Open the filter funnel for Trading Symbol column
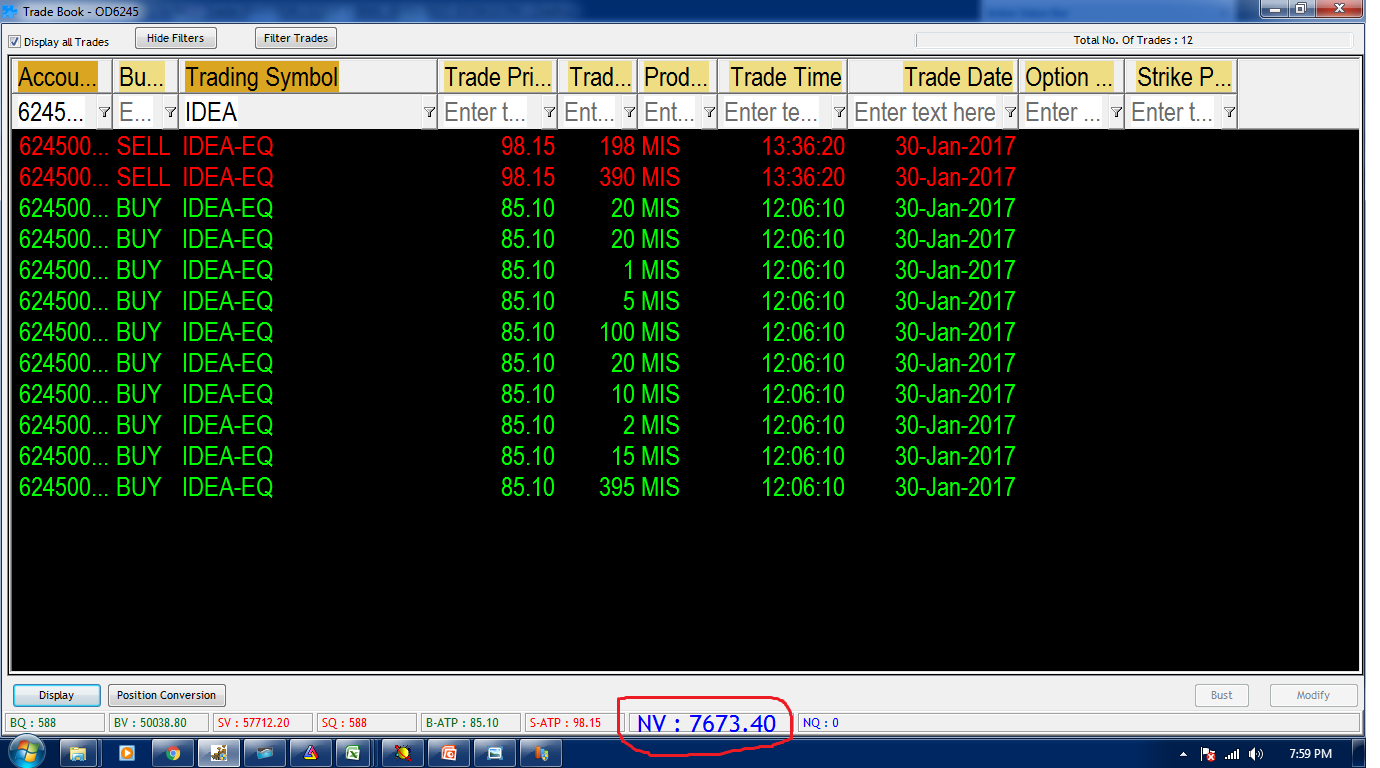Image resolution: width=1380 pixels, height=768 pixels. click(x=429, y=113)
